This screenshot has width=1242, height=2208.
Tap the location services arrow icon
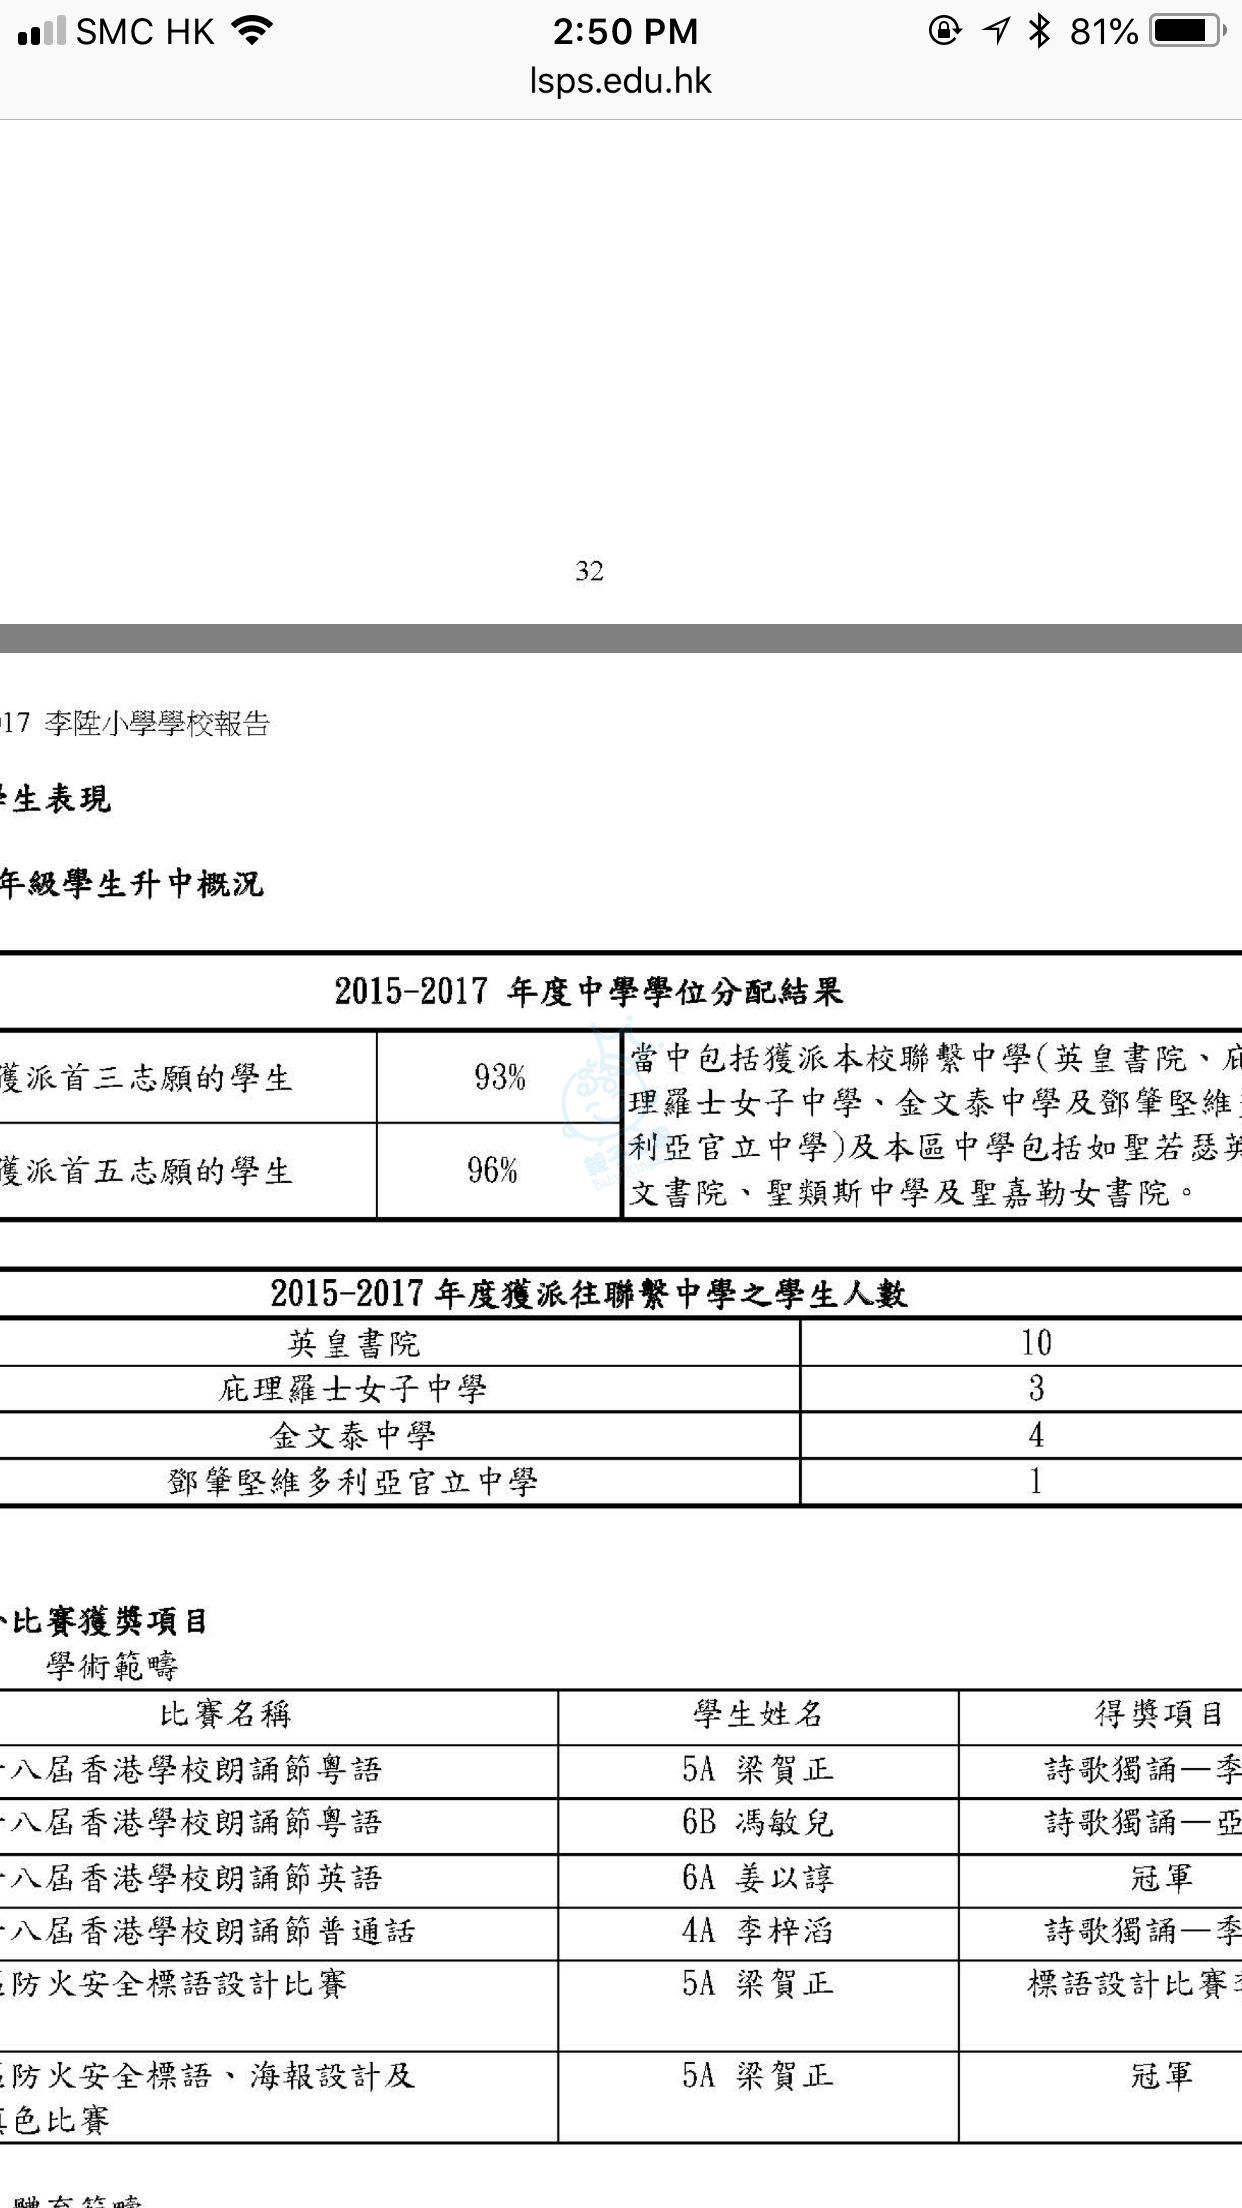996,32
